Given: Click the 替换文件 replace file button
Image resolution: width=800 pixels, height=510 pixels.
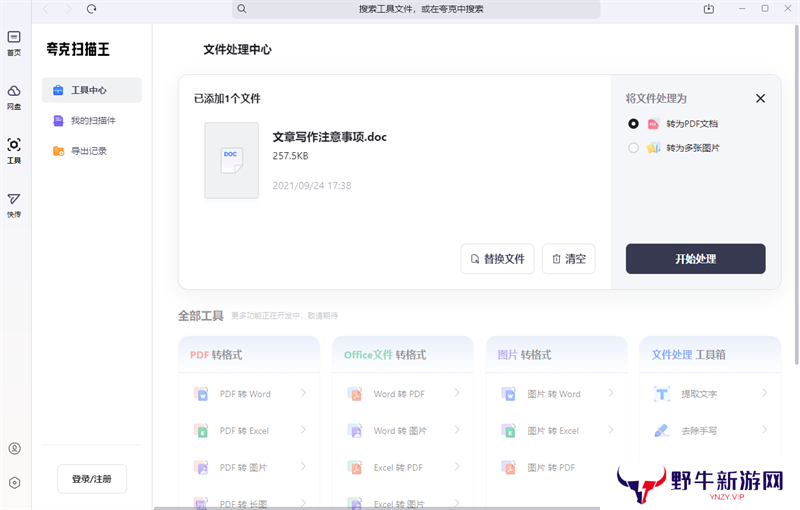Looking at the screenshot, I should coord(497,259).
